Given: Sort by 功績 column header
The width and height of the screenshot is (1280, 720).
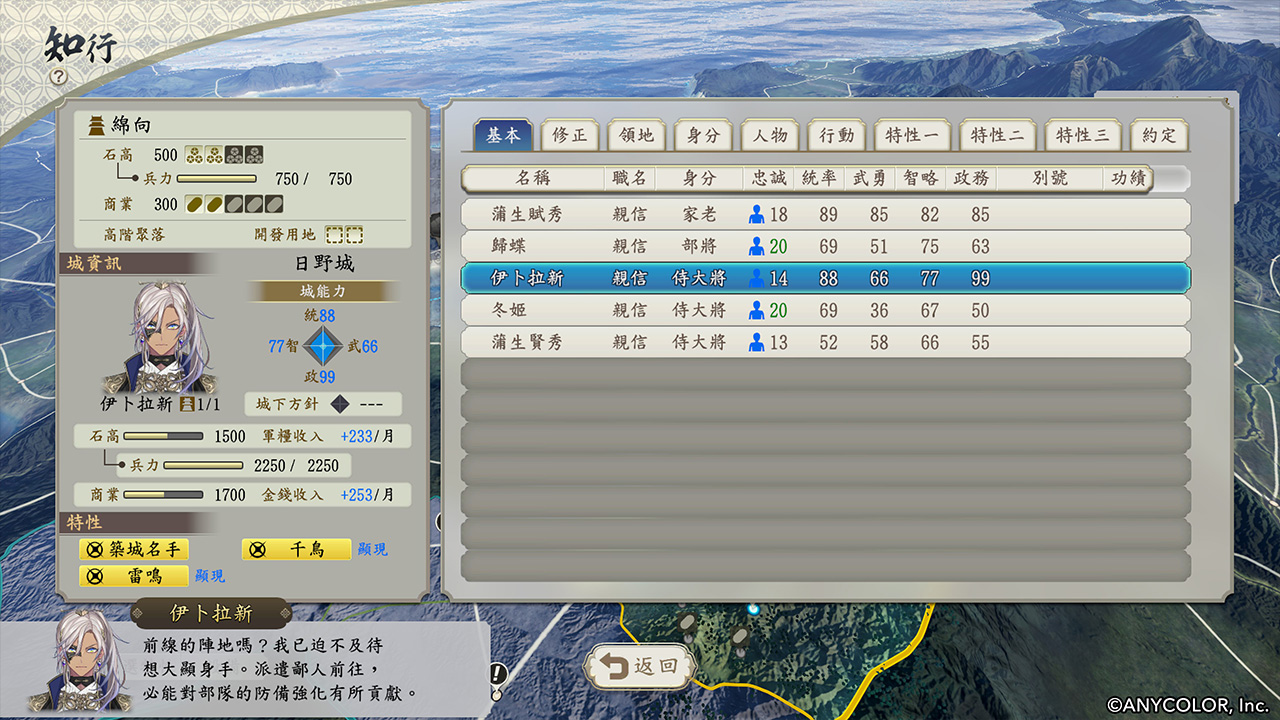Looking at the screenshot, I should 1128,178.
